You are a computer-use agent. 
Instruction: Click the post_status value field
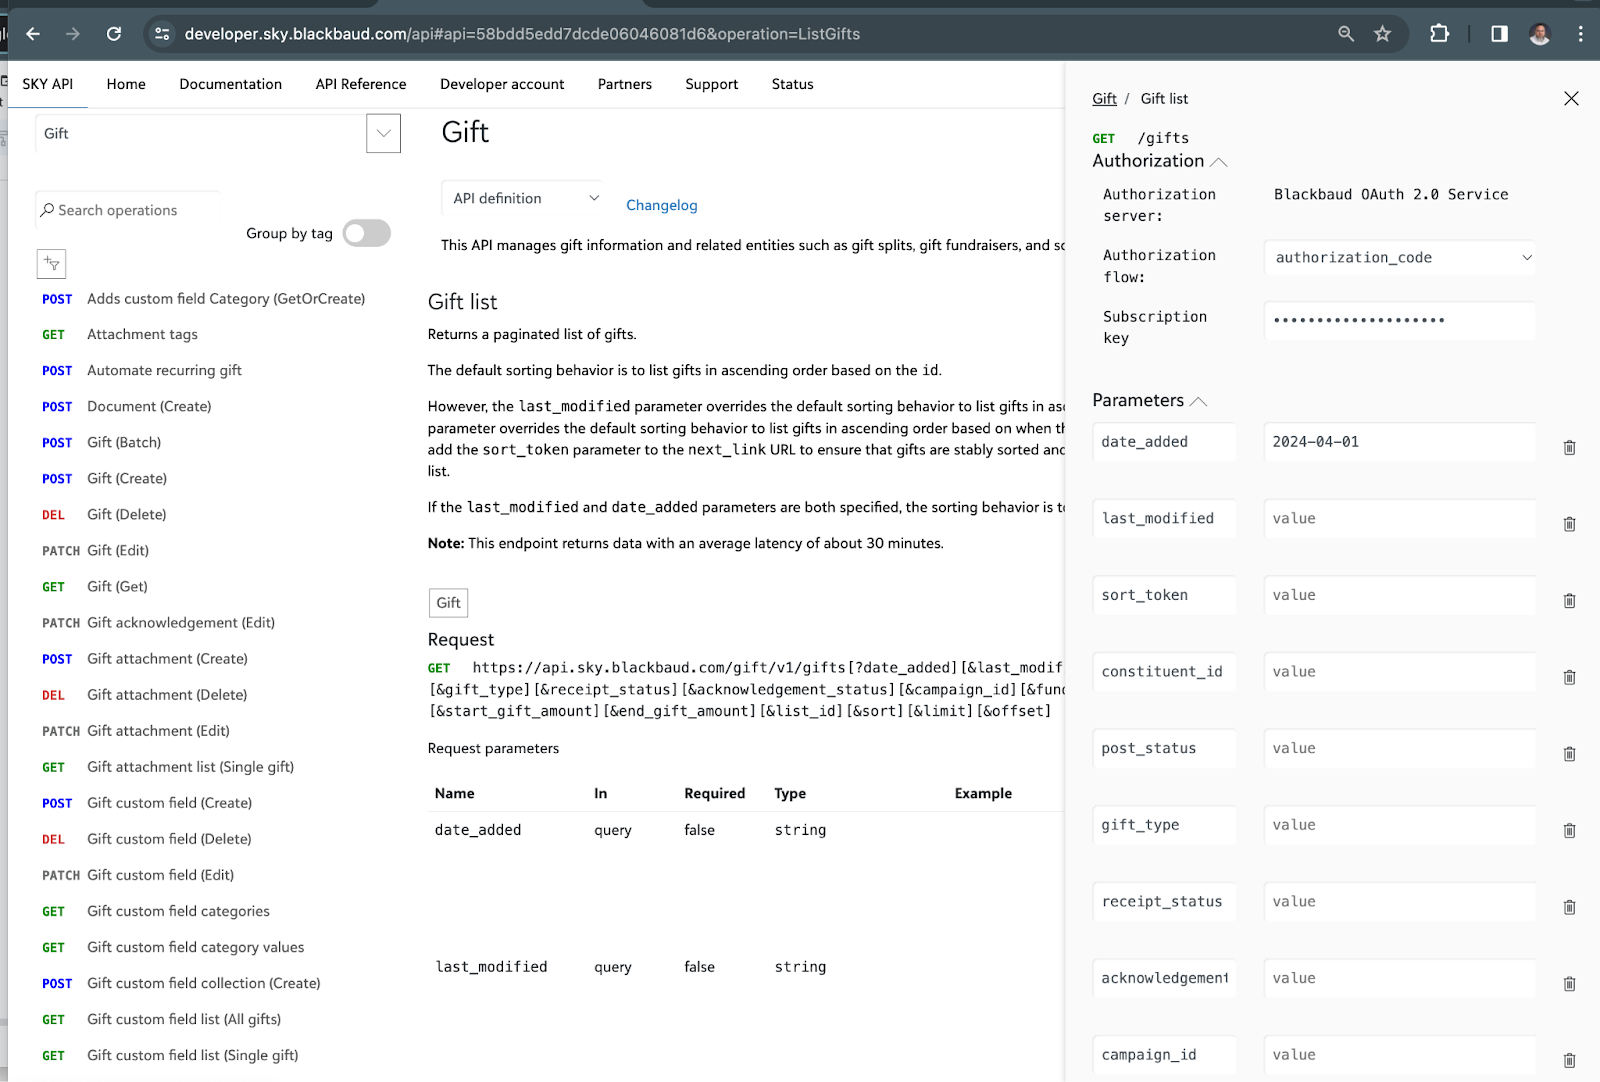coord(1400,748)
